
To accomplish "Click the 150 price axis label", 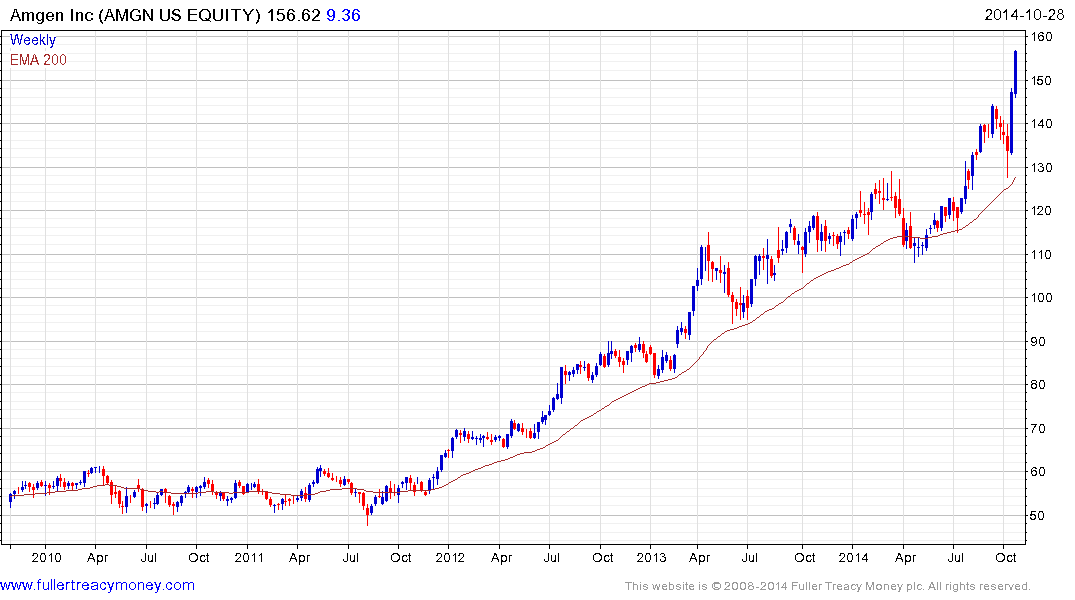I will pos(1042,81).
